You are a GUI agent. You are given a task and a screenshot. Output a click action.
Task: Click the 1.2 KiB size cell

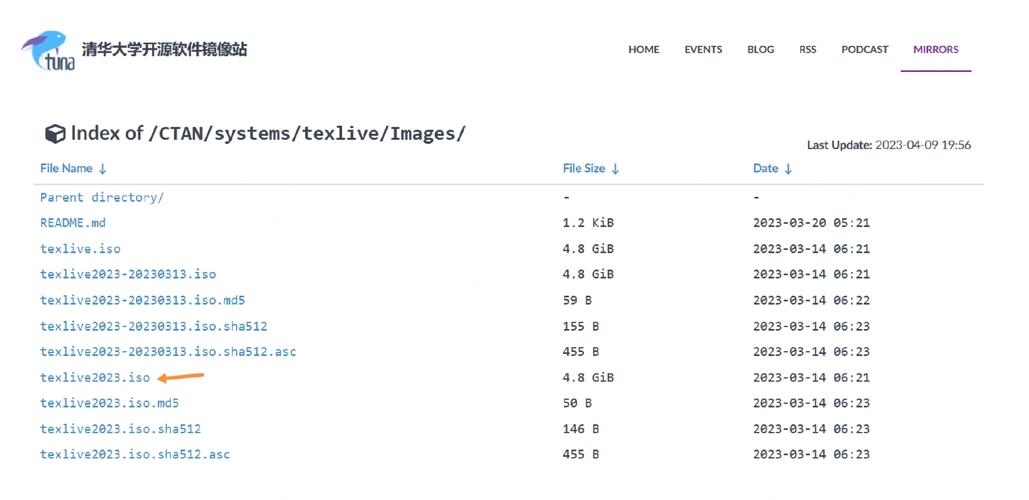click(588, 223)
